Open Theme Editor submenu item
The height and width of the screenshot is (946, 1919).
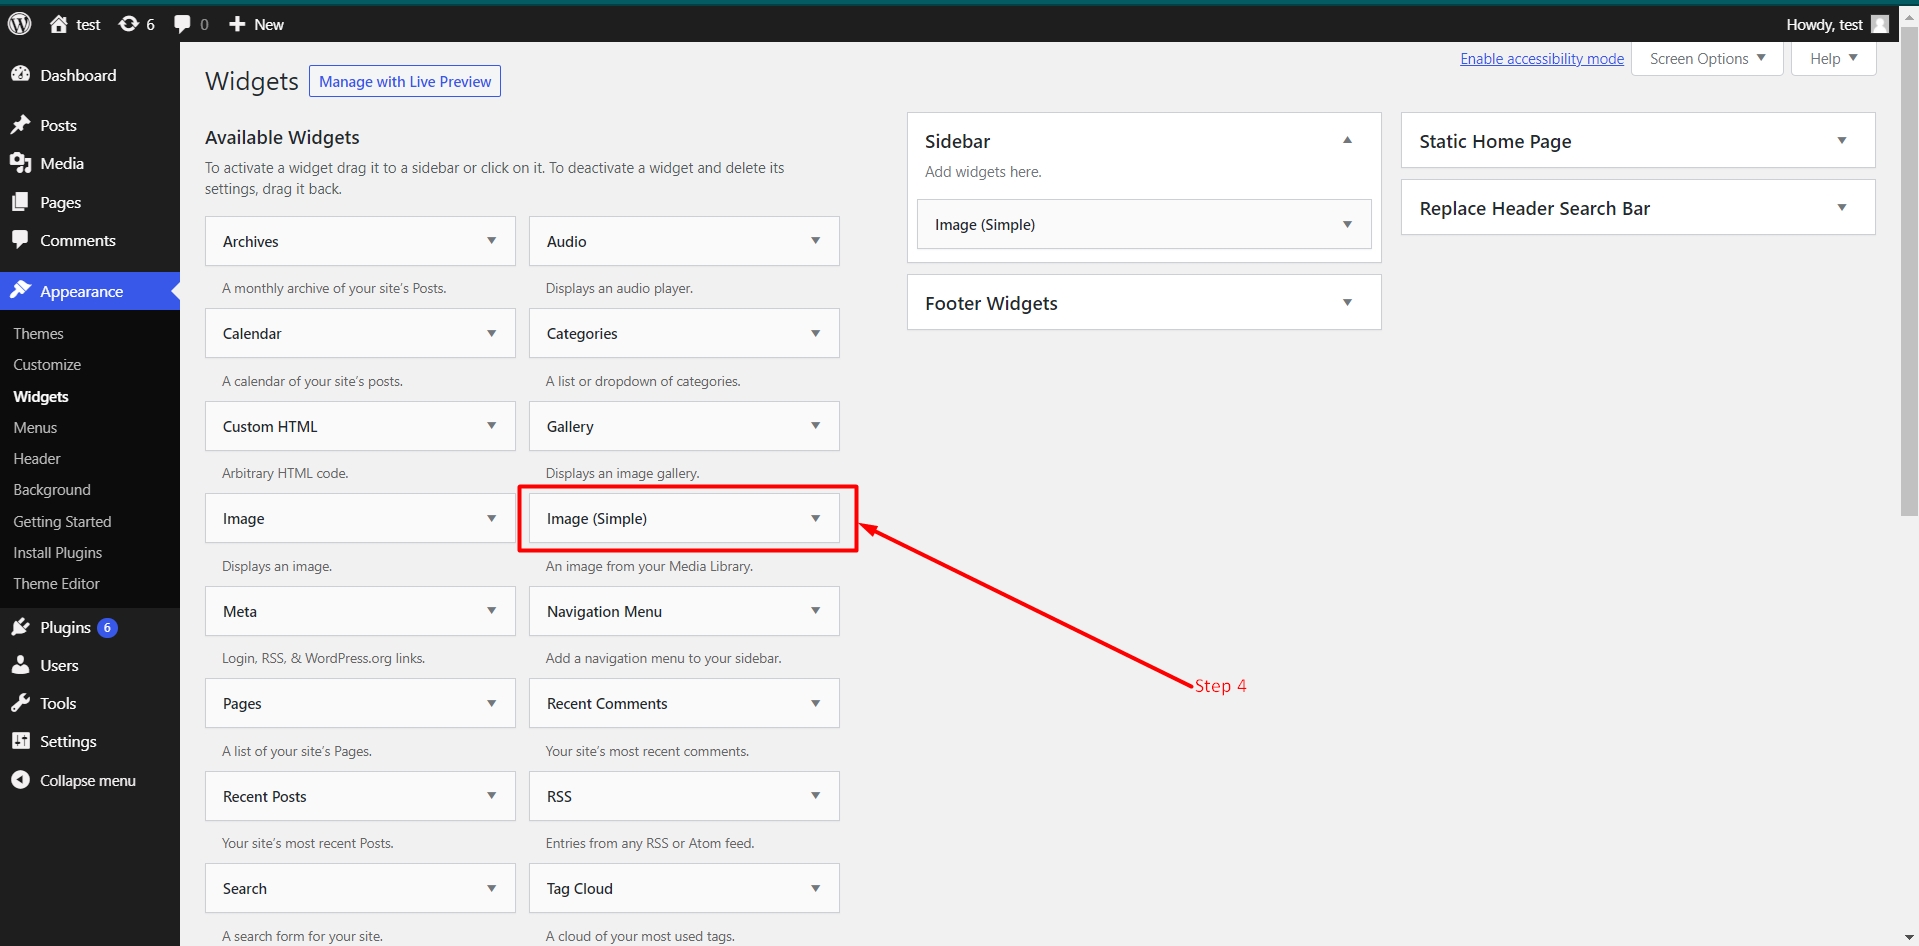click(x=56, y=584)
